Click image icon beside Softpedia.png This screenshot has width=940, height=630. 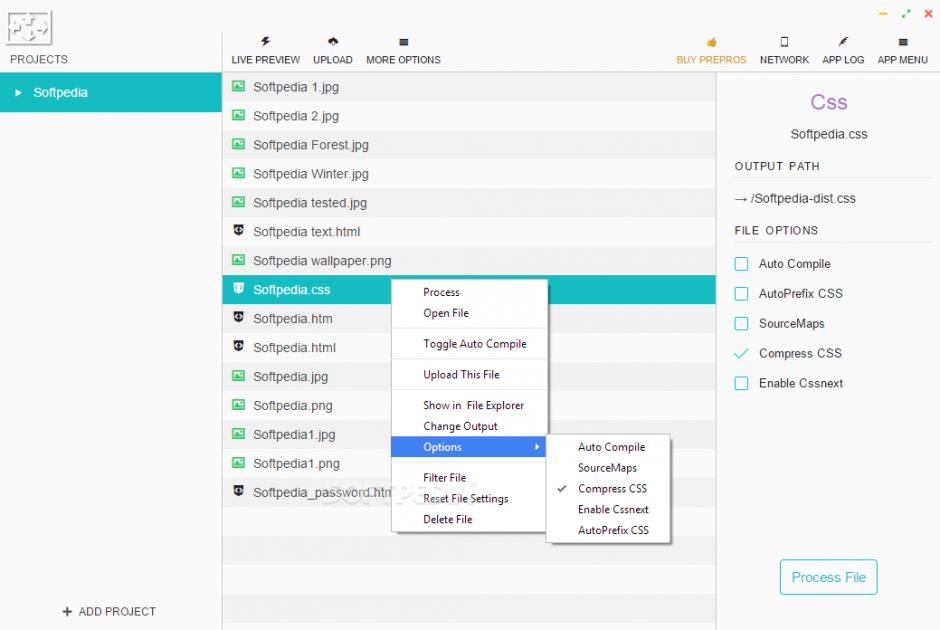[239, 405]
